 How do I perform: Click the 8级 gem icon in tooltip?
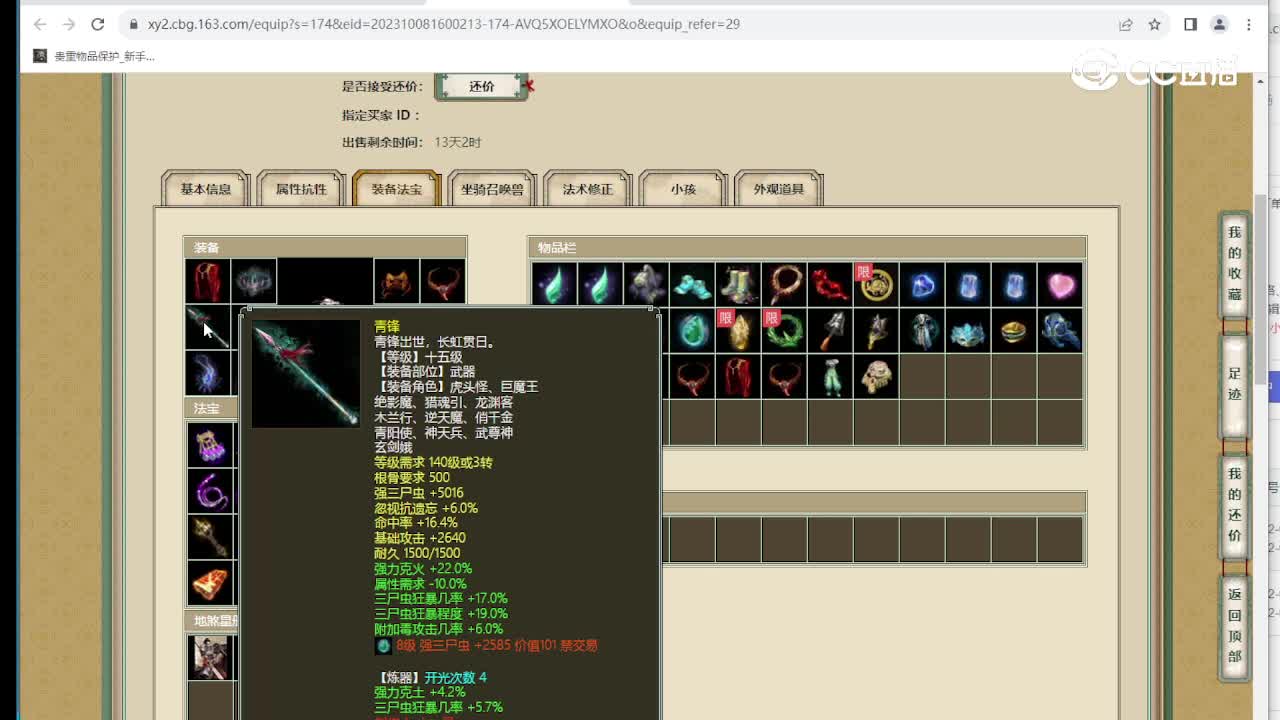click(x=383, y=646)
